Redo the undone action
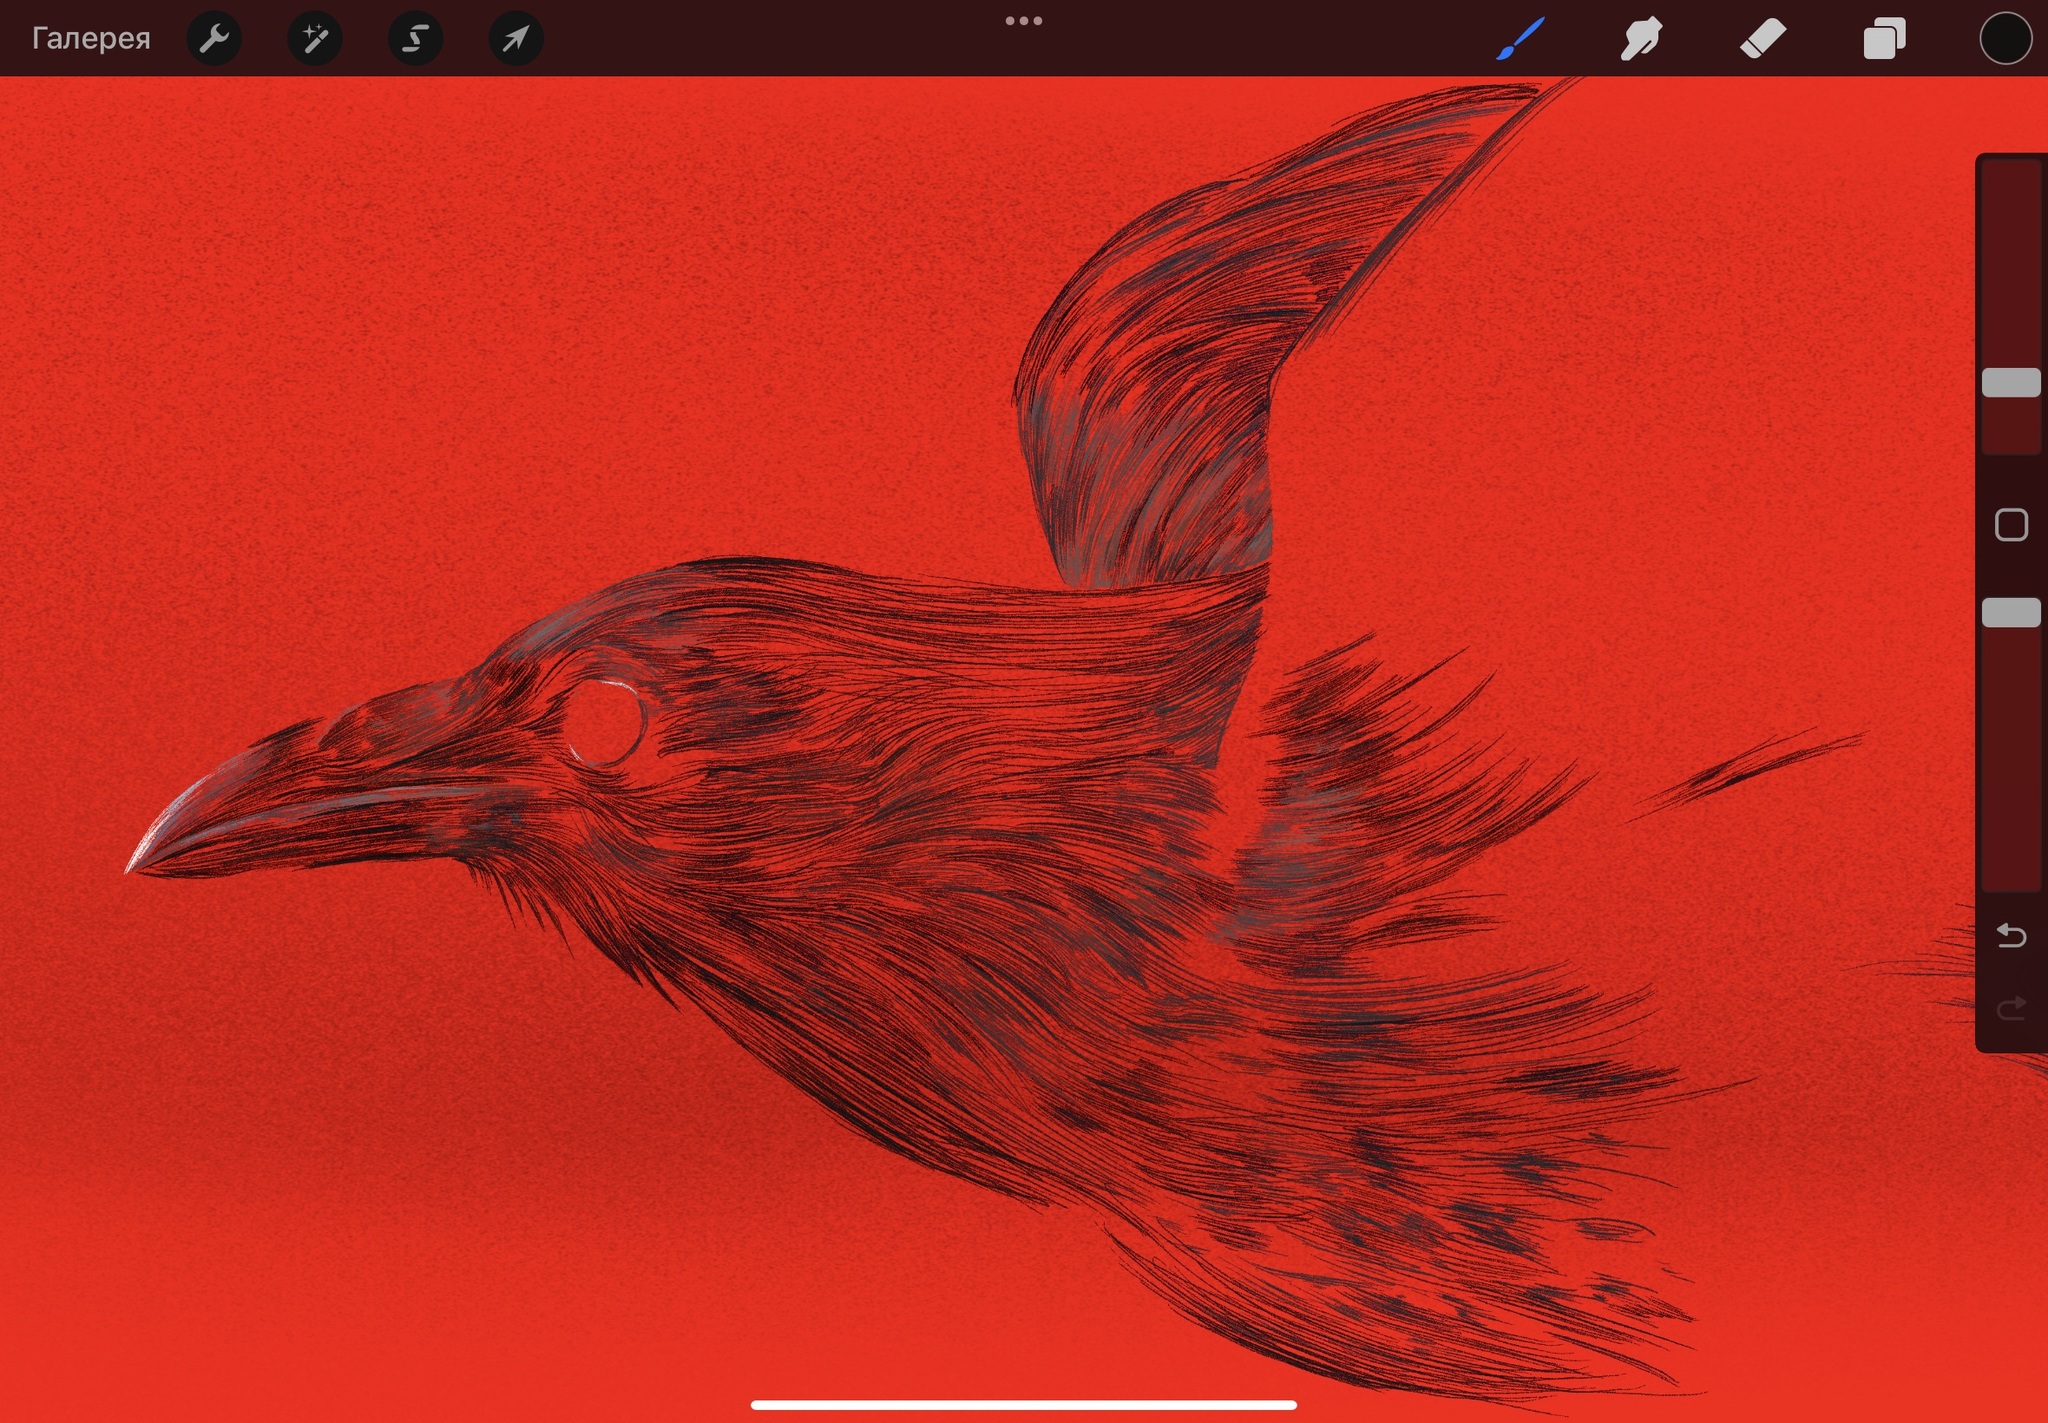 coord(2011,1008)
